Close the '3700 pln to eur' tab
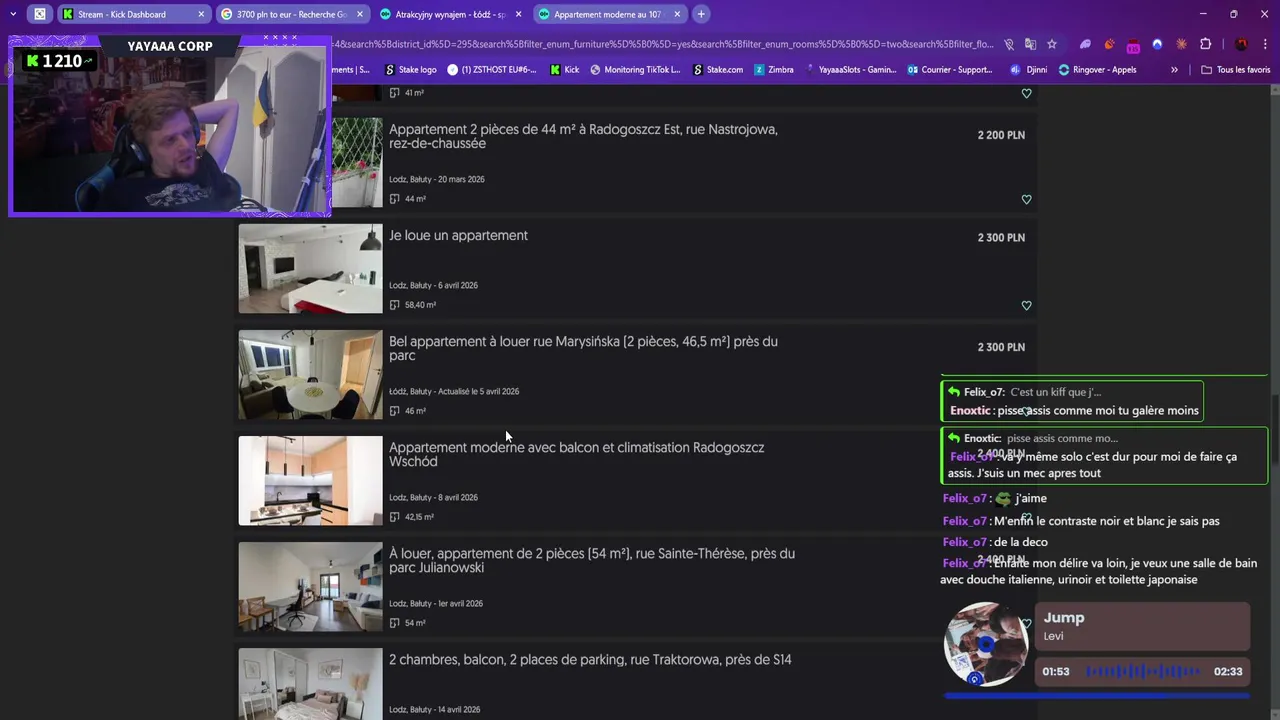Screen dimensions: 1280x720 pyautogui.click(x=360, y=14)
